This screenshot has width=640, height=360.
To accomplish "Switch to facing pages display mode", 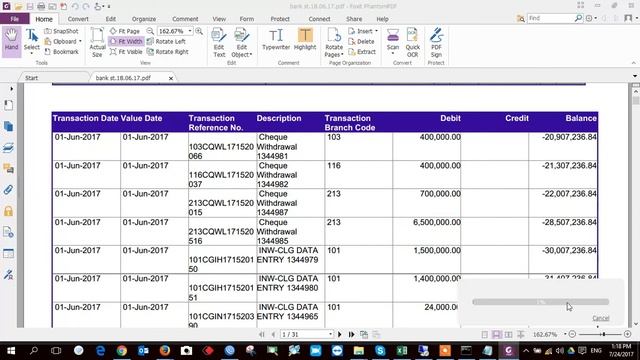I will [x=508, y=334].
